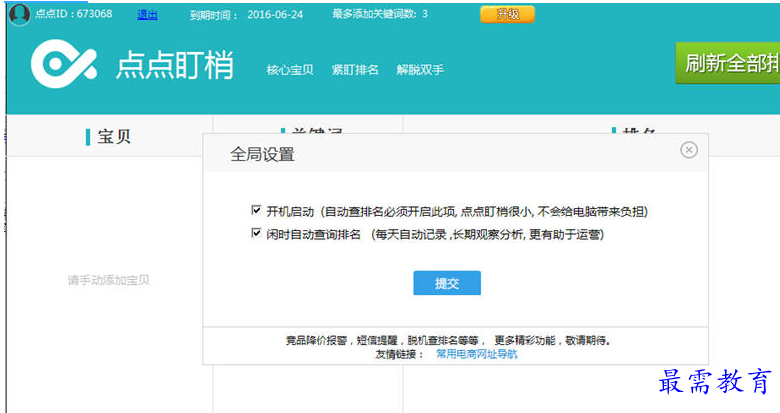Screen dimensions: 780x413
Task: Select 解脱双手 in header
Action: click(x=420, y=70)
